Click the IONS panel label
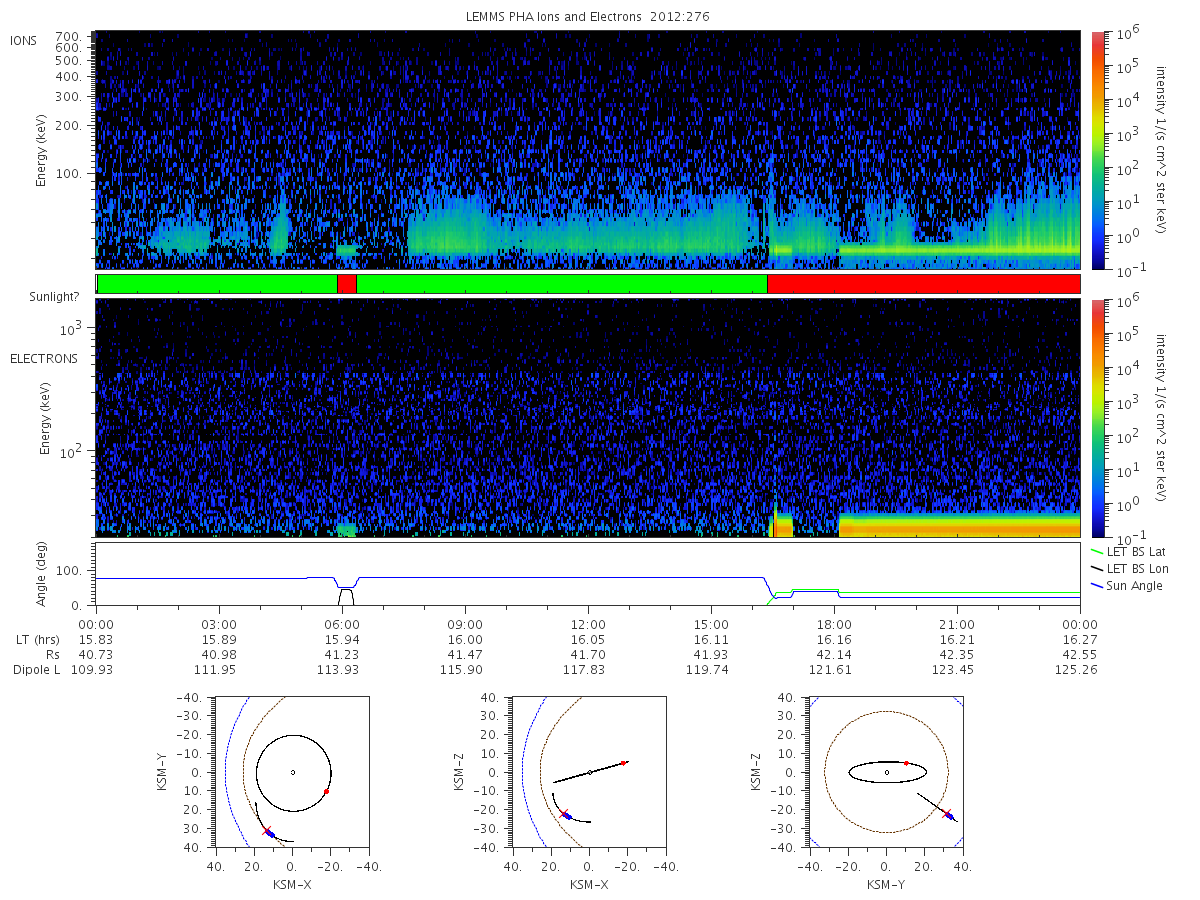Screen dimensions: 1200x900 coord(24,40)
